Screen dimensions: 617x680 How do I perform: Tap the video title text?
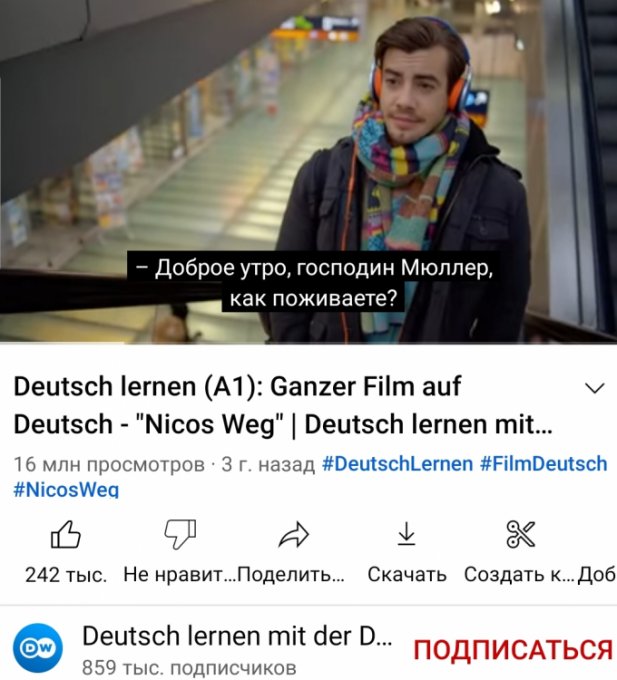(283, 405)
